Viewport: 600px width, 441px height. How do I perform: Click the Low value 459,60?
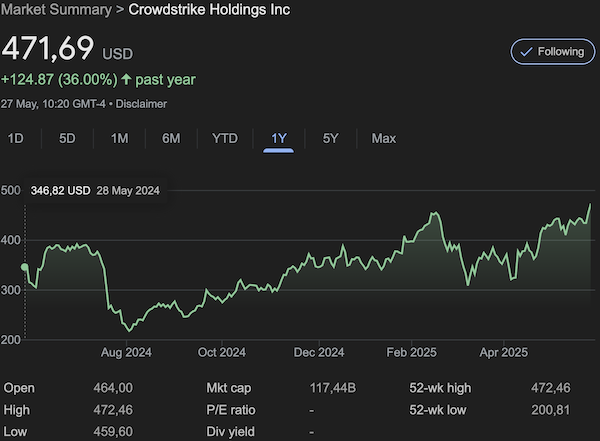[113, 432]
